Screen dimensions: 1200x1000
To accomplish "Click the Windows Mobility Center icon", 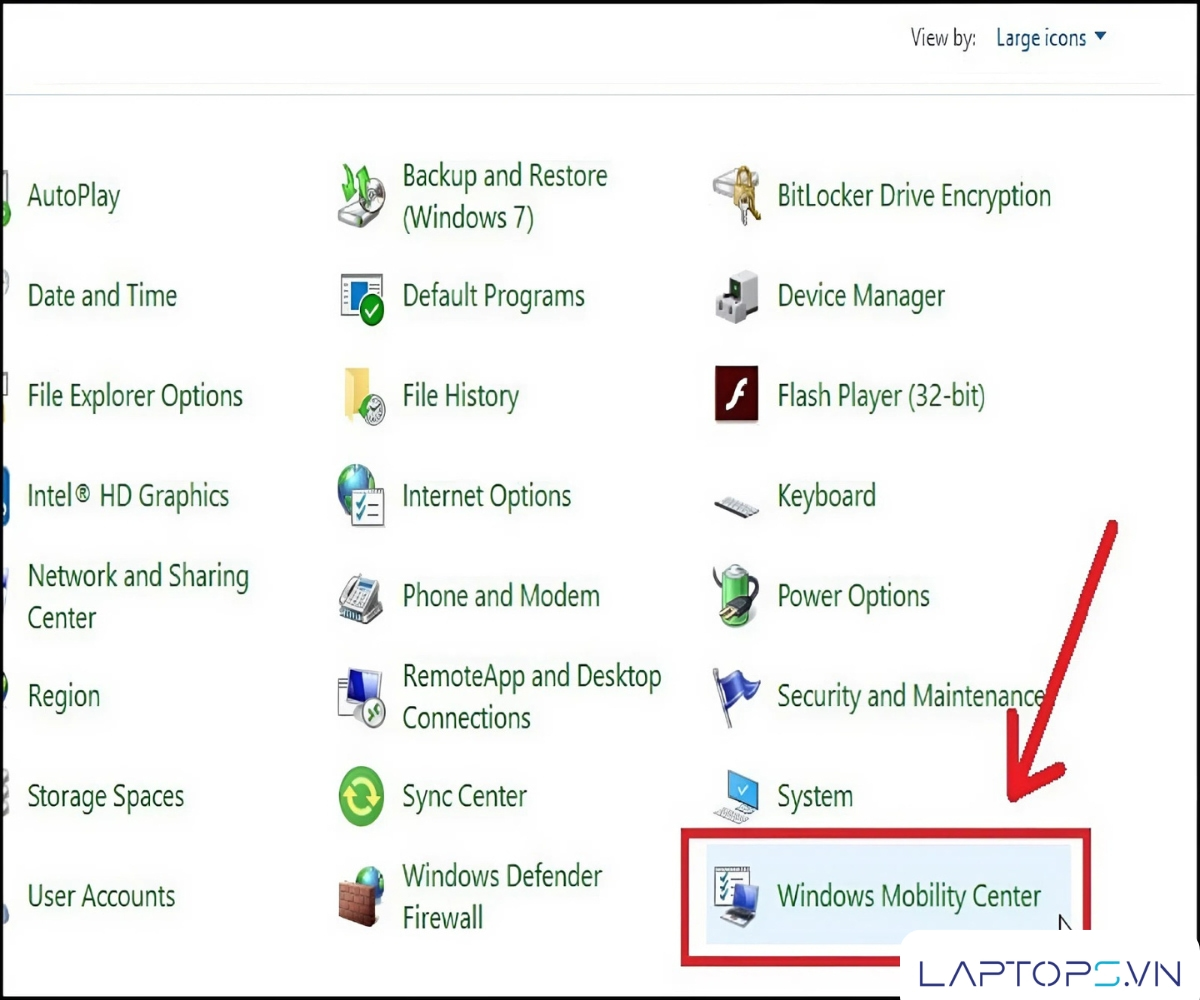I will [x=737, y=896].
